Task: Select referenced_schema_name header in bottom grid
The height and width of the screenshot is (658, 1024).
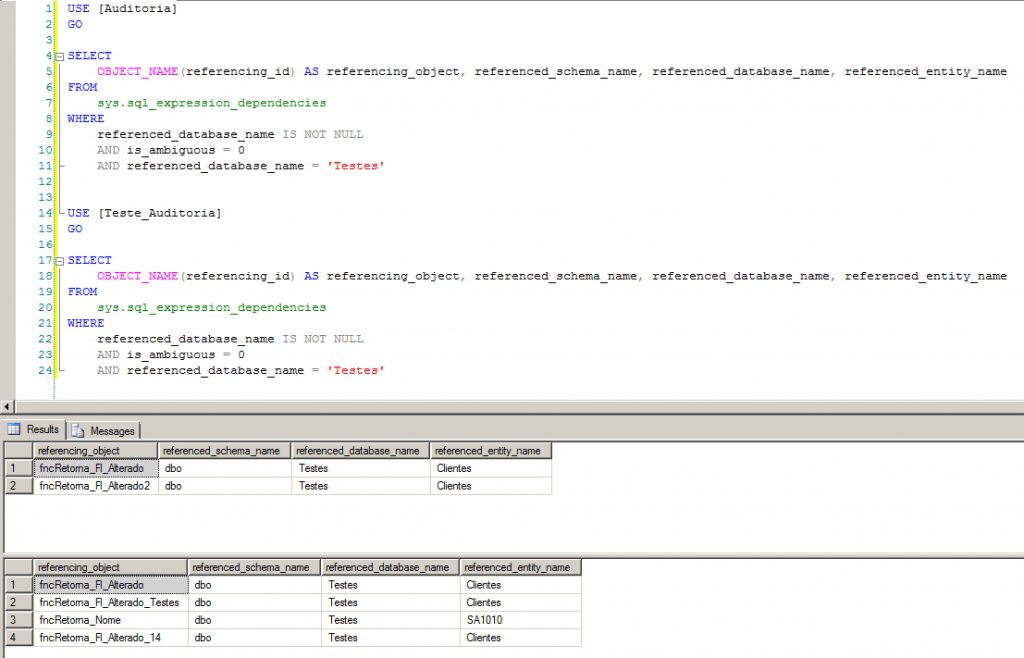Action: (254, 566)
